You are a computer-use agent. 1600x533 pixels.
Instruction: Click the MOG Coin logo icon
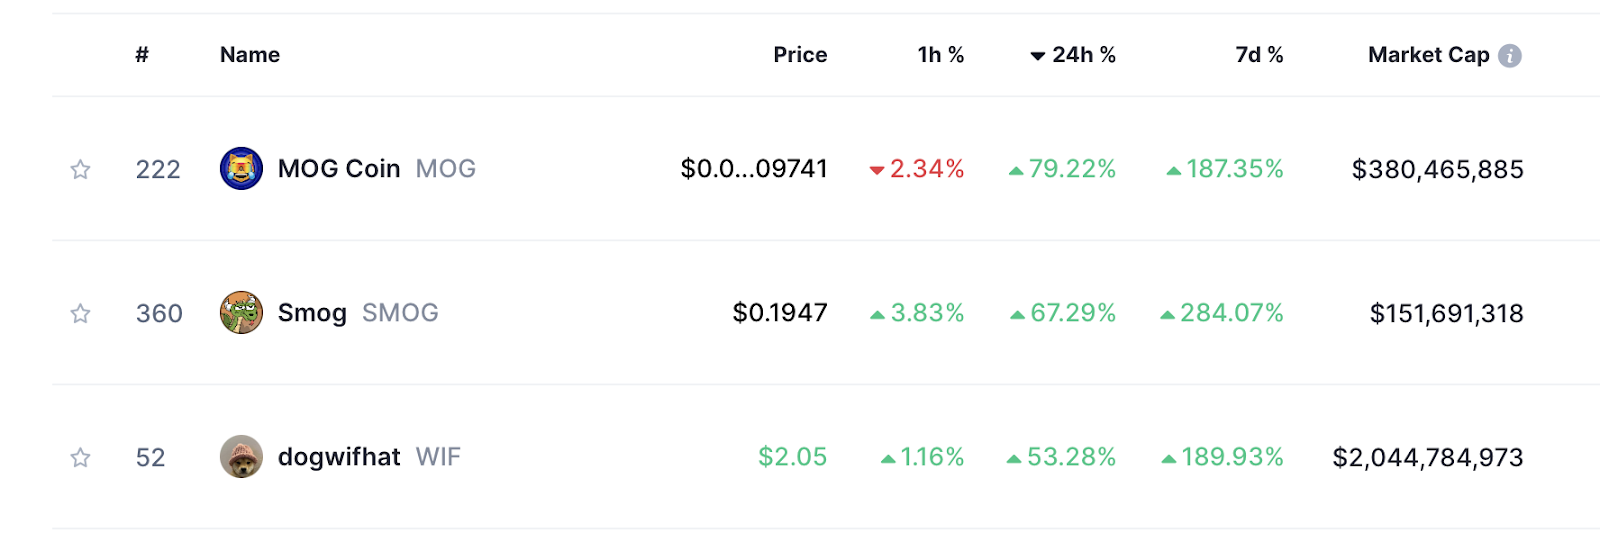241,168
